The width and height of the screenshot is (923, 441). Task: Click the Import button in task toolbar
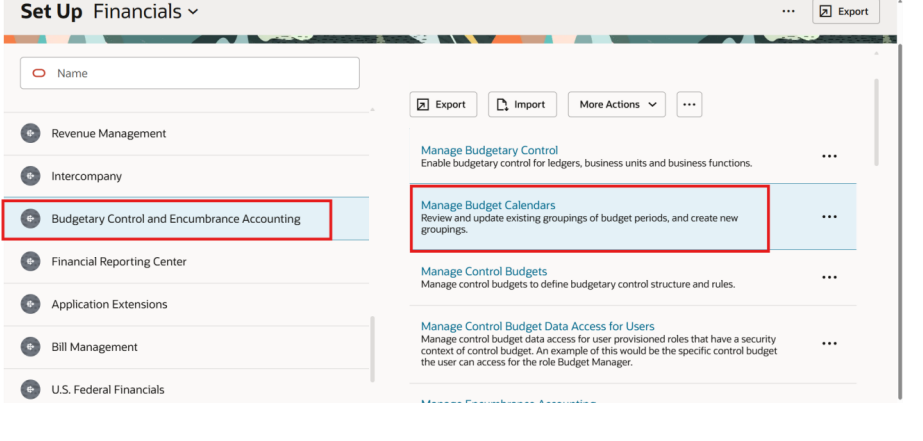click(x=522, y=104)
